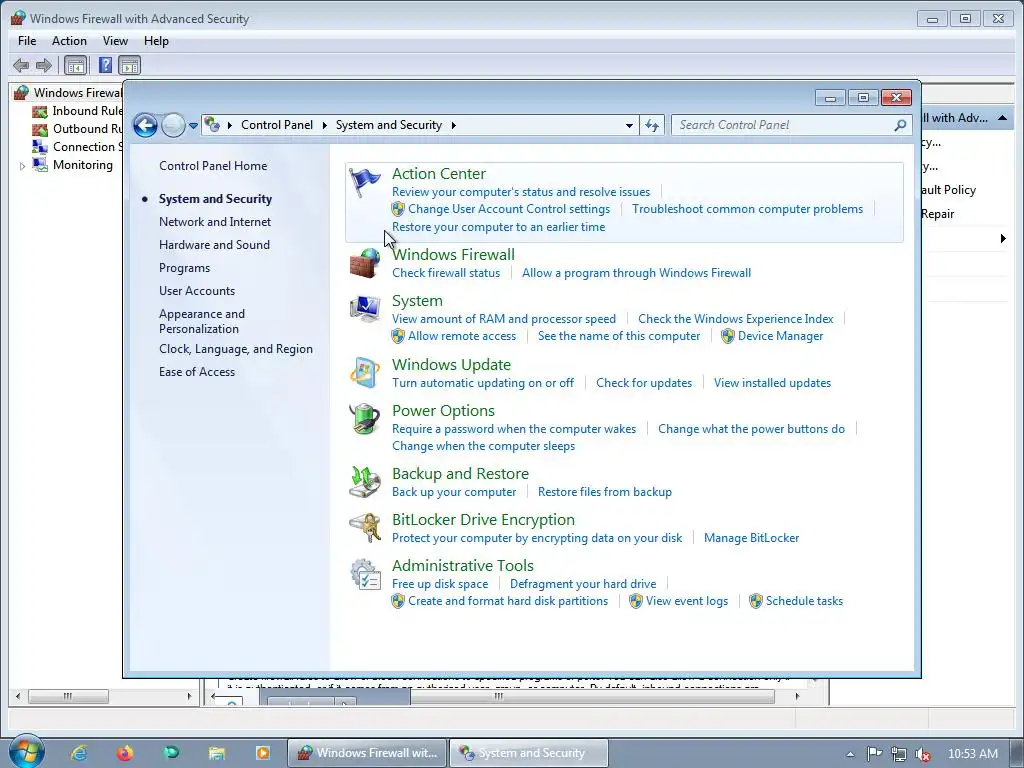The image size is (1024, 768).
Task: Open the Windows Start orb
Action: (x=26, y=752)
